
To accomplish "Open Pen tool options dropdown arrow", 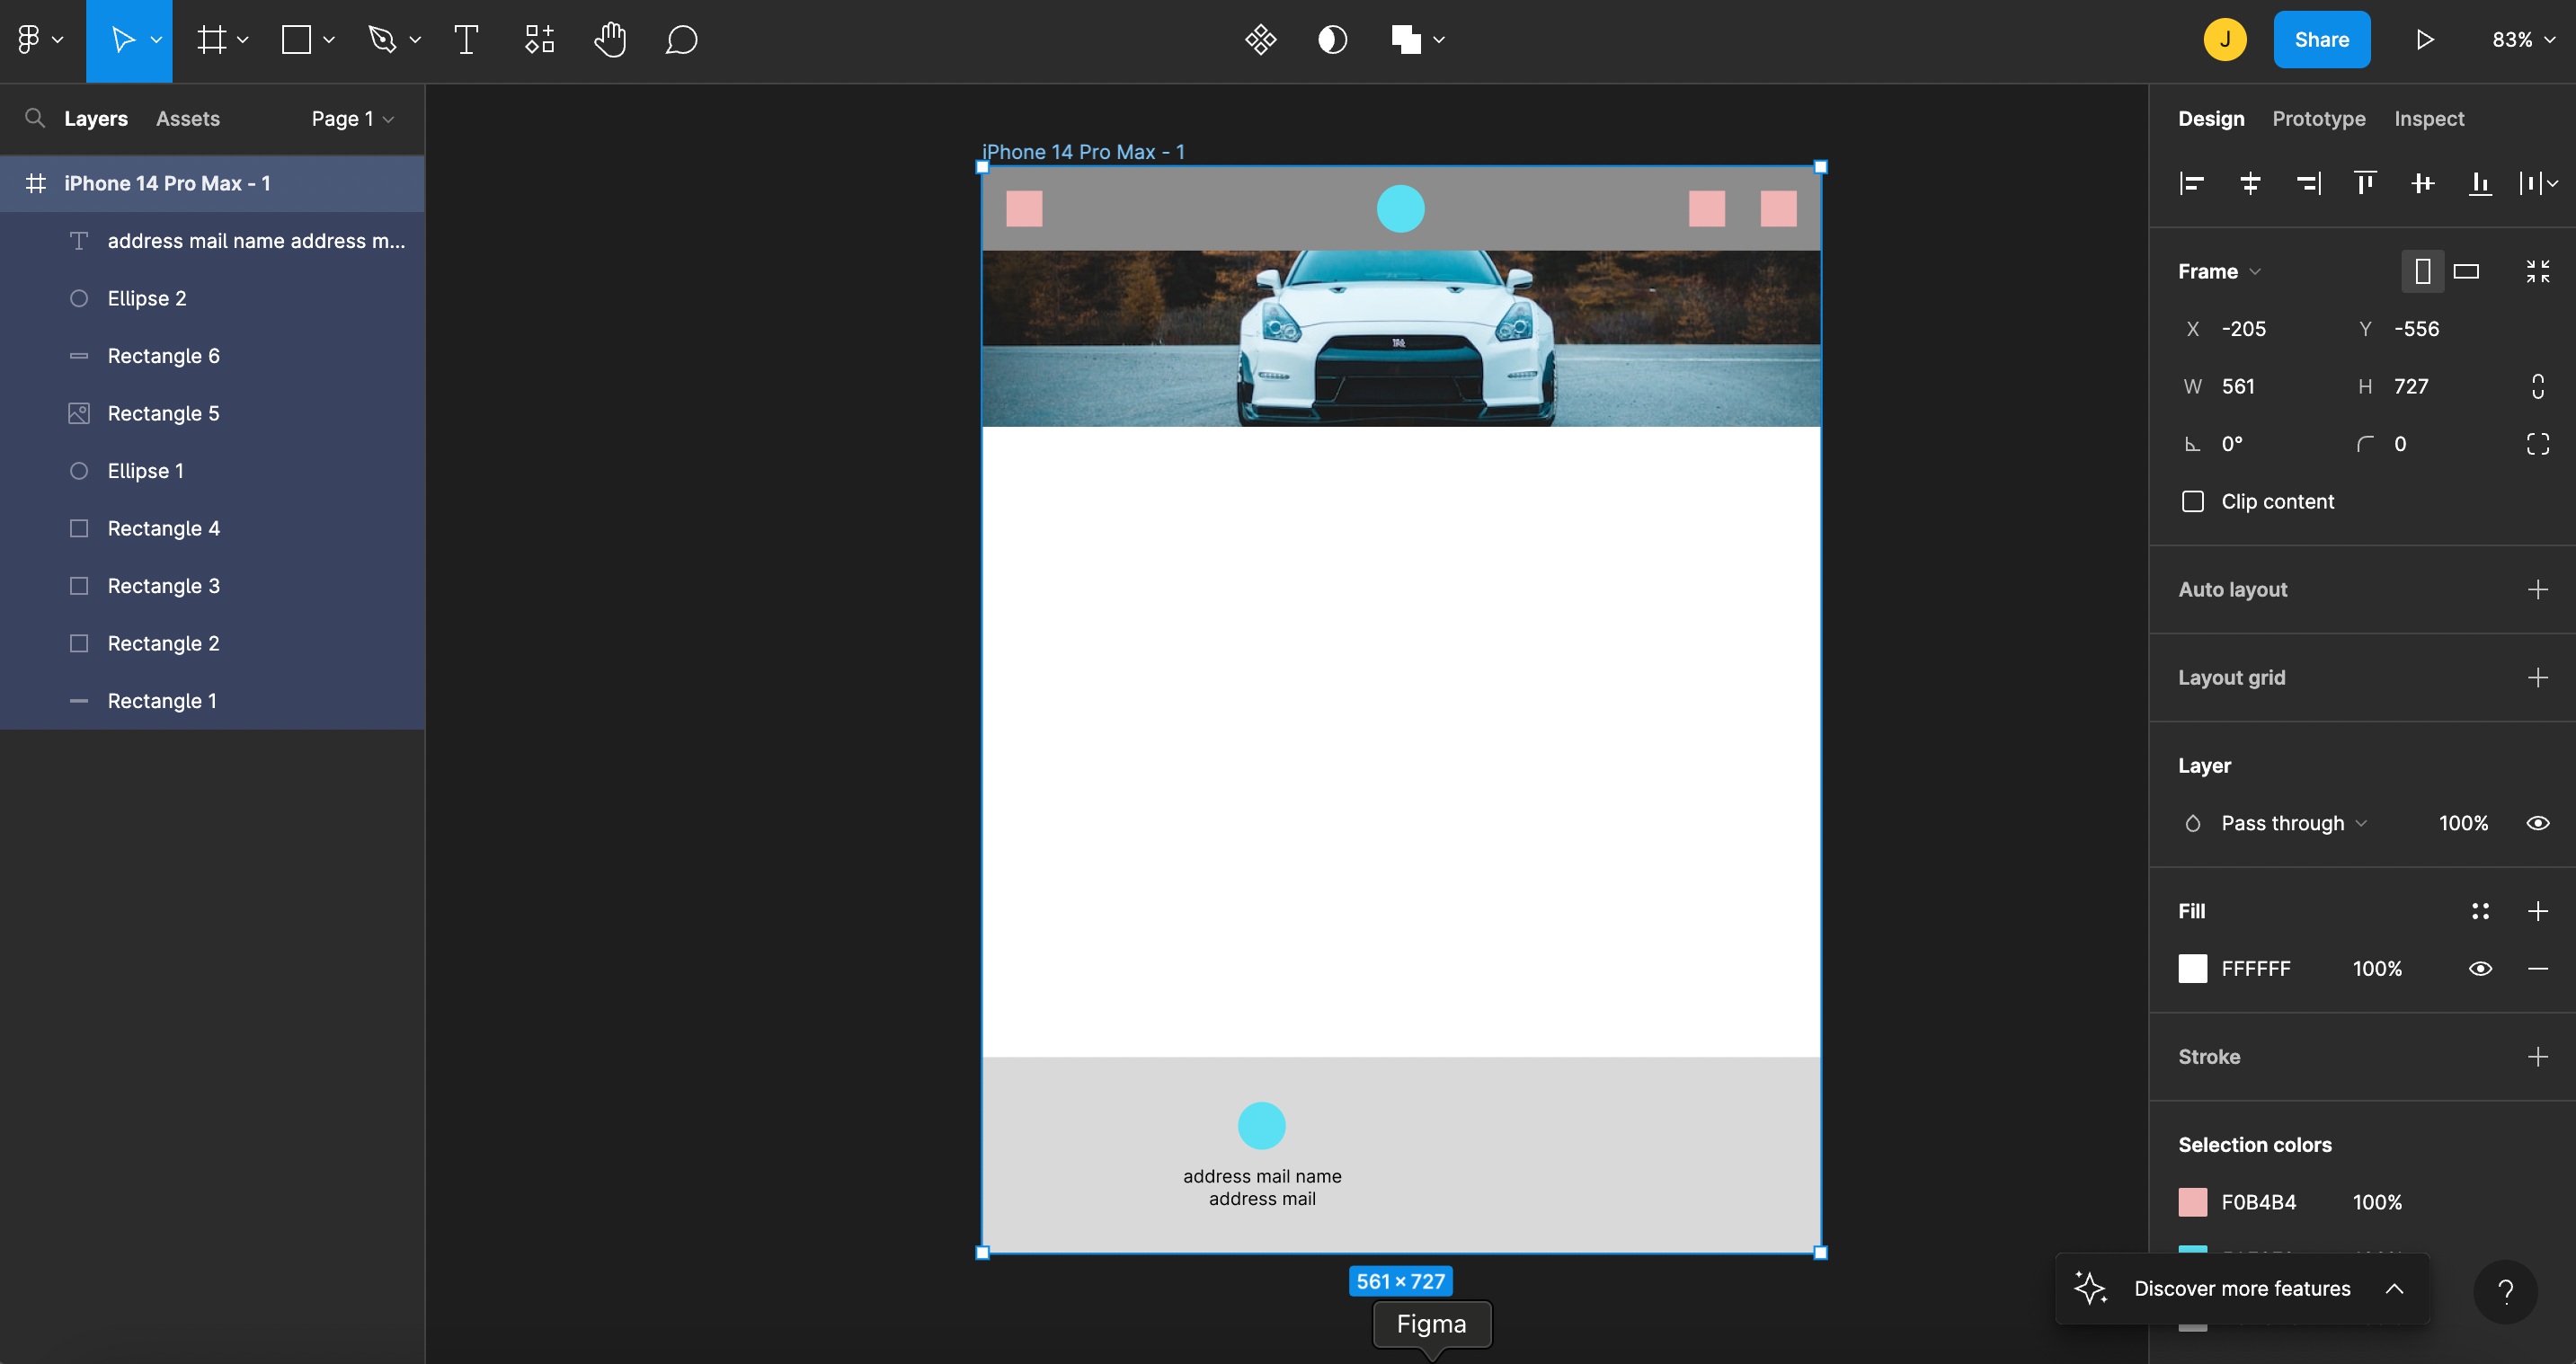I will (x=415, y=40).
